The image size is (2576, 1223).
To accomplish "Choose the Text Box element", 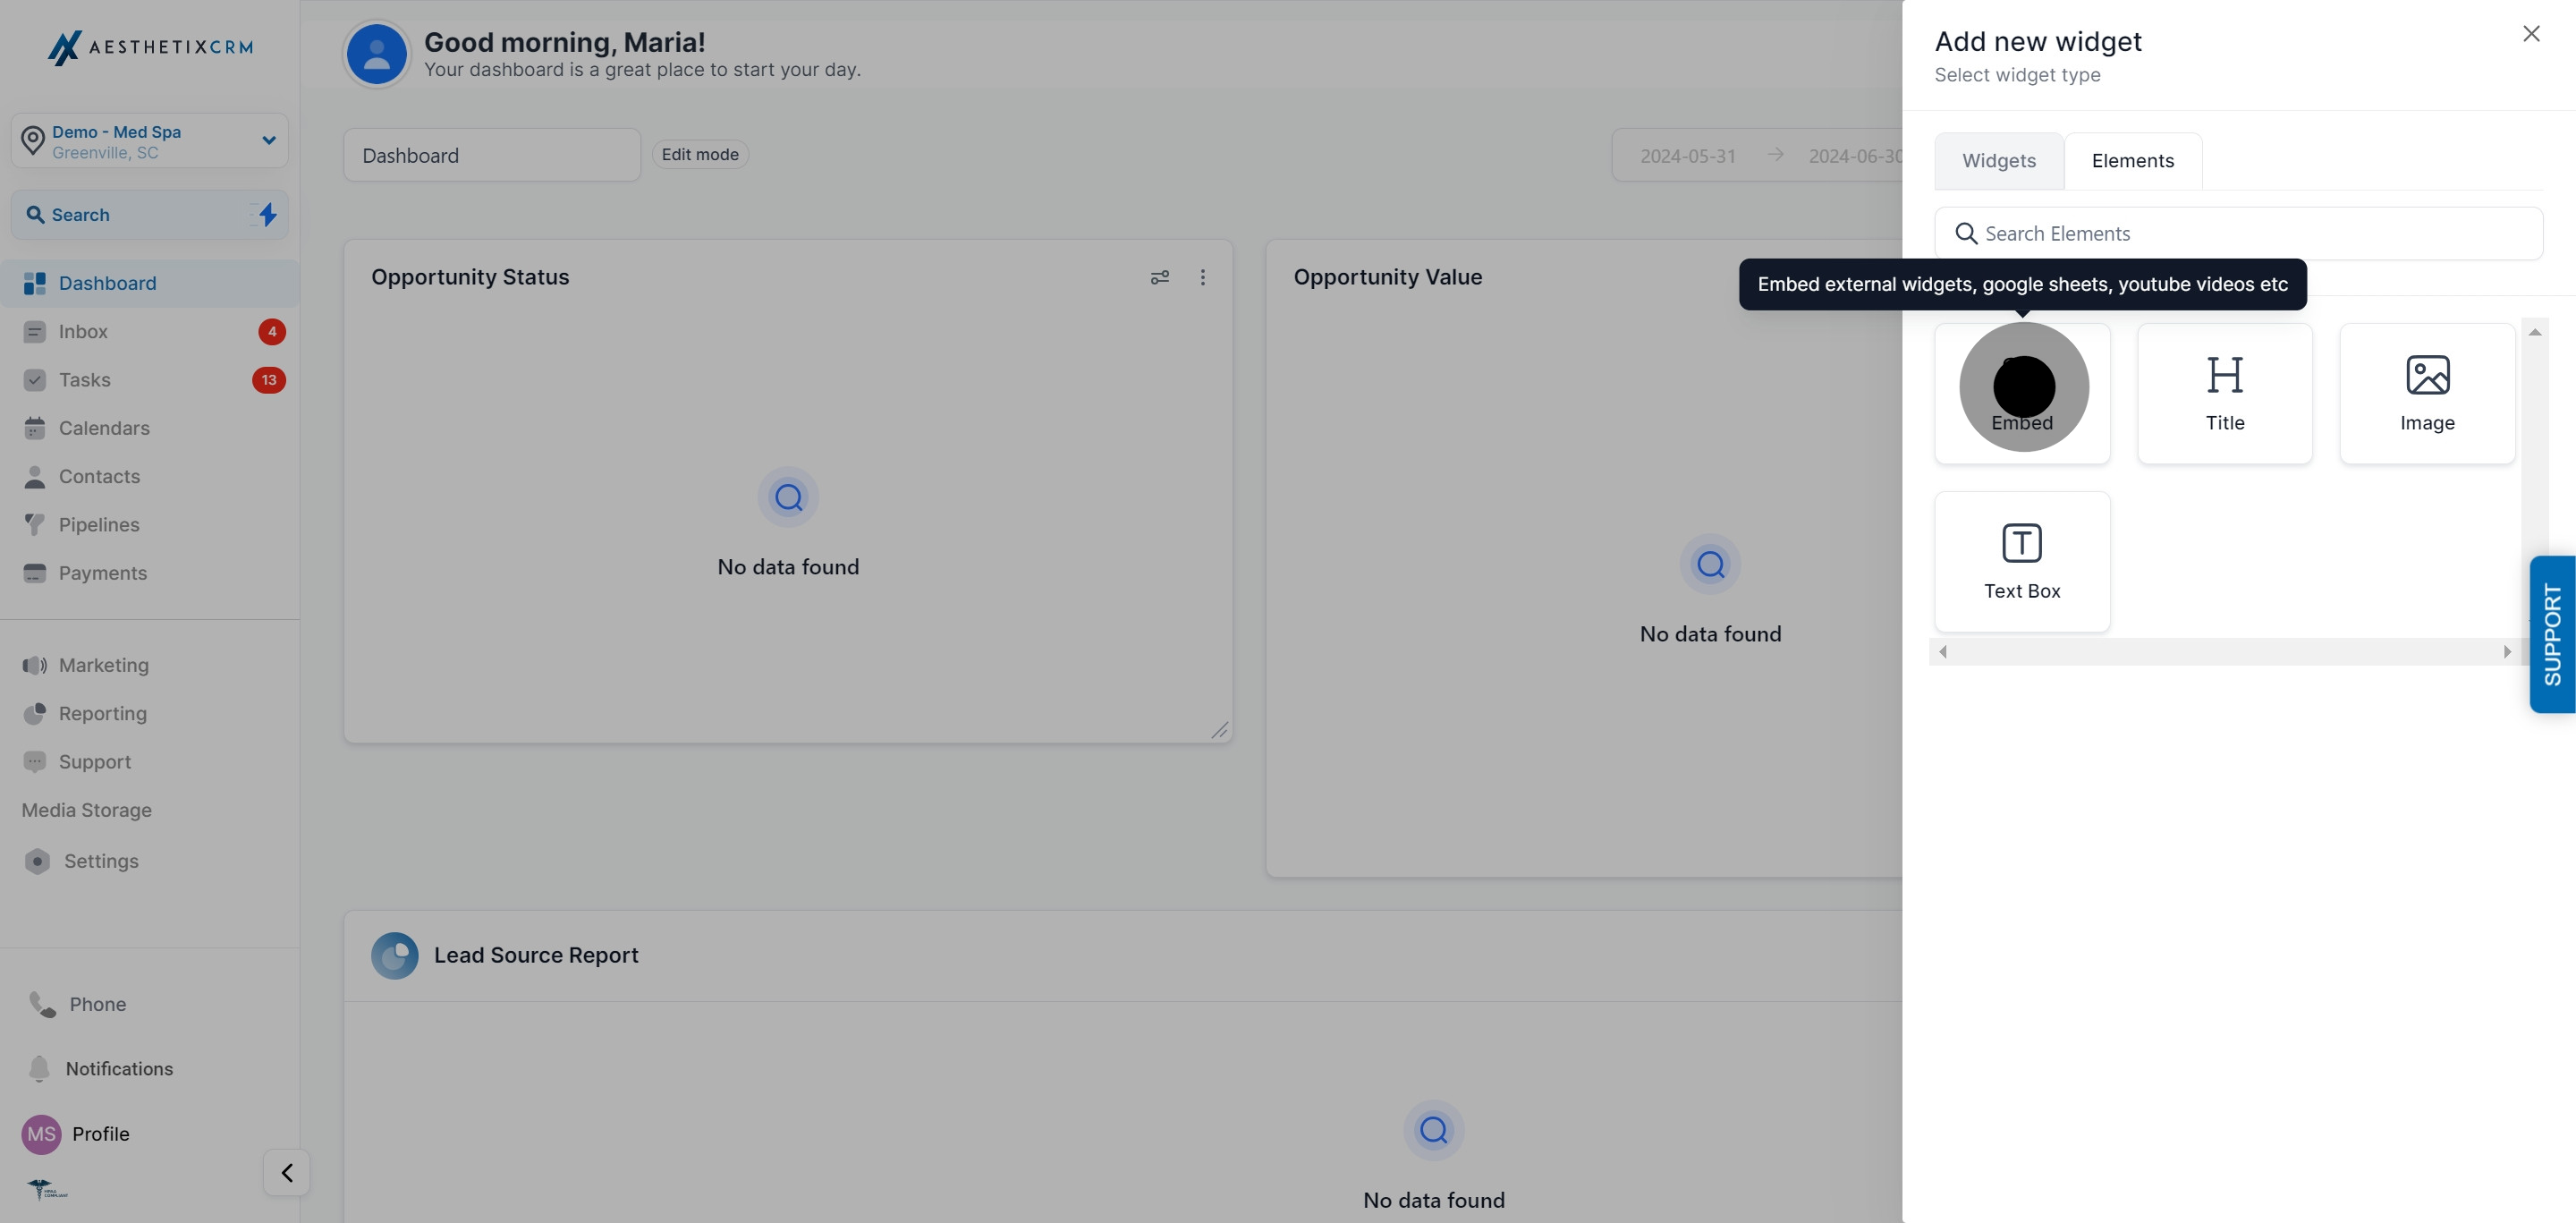I will pos(2022,561).
